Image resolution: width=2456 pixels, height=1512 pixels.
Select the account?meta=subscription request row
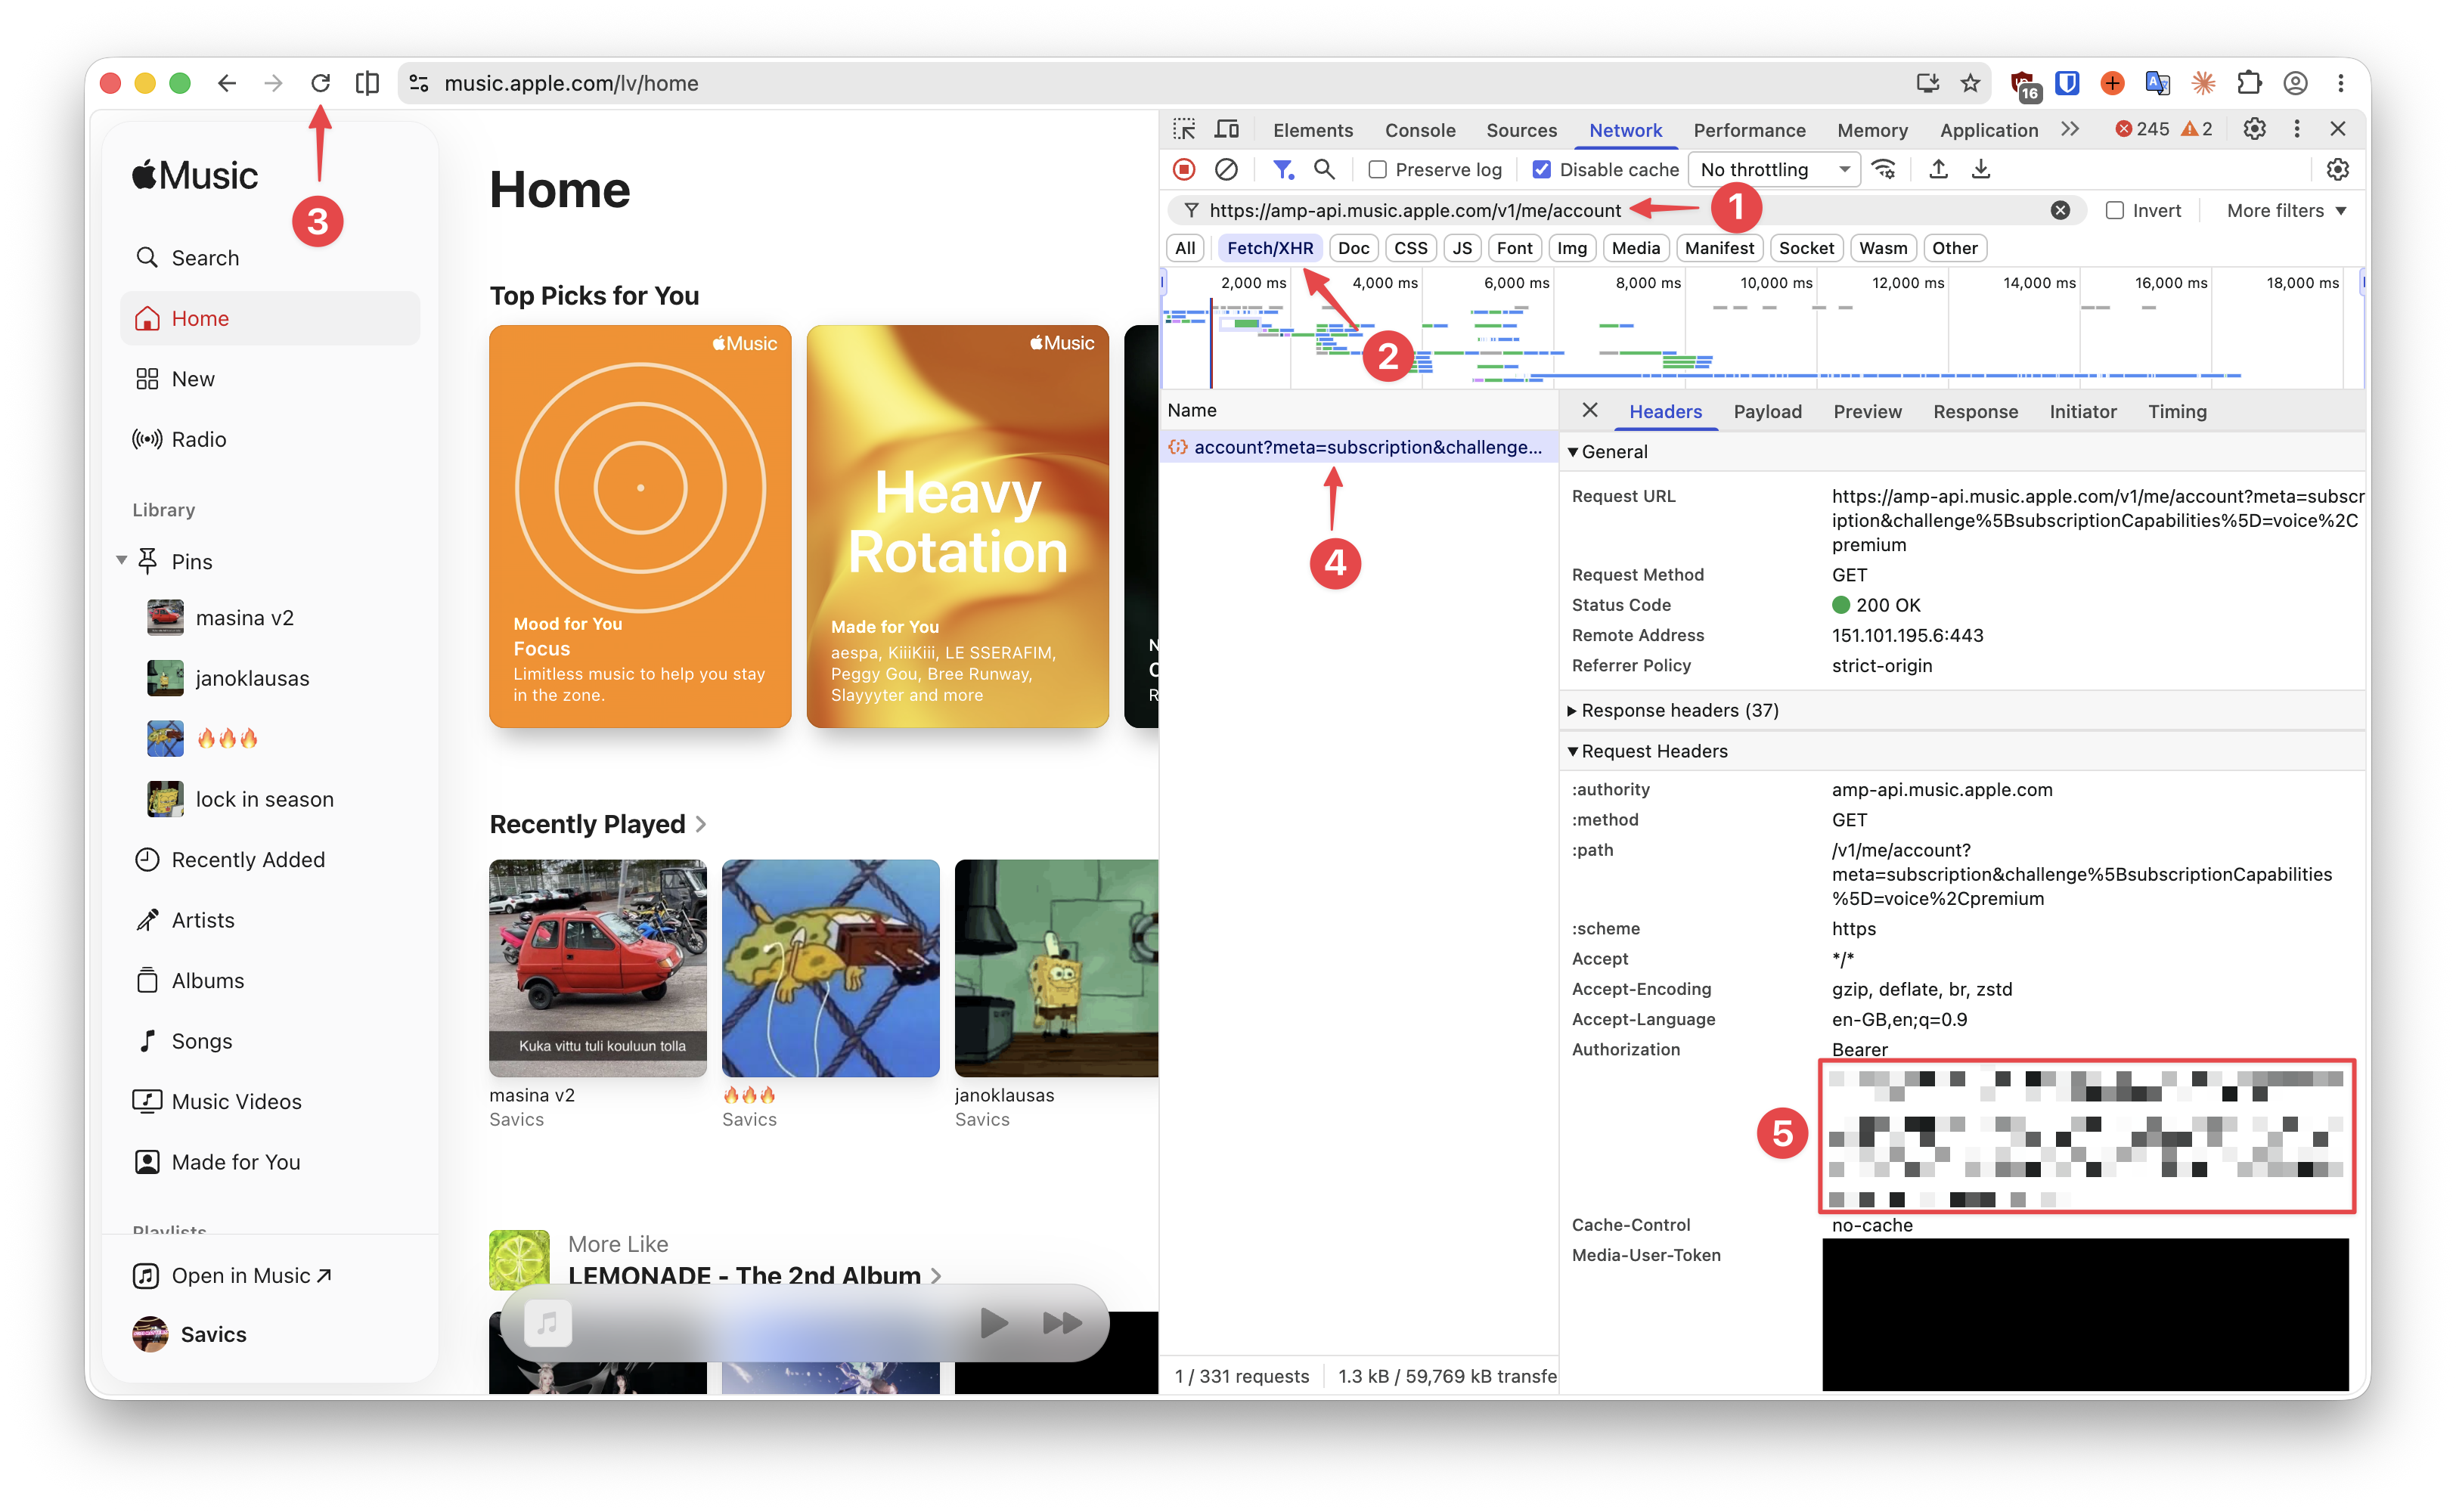click(1357, 448)
